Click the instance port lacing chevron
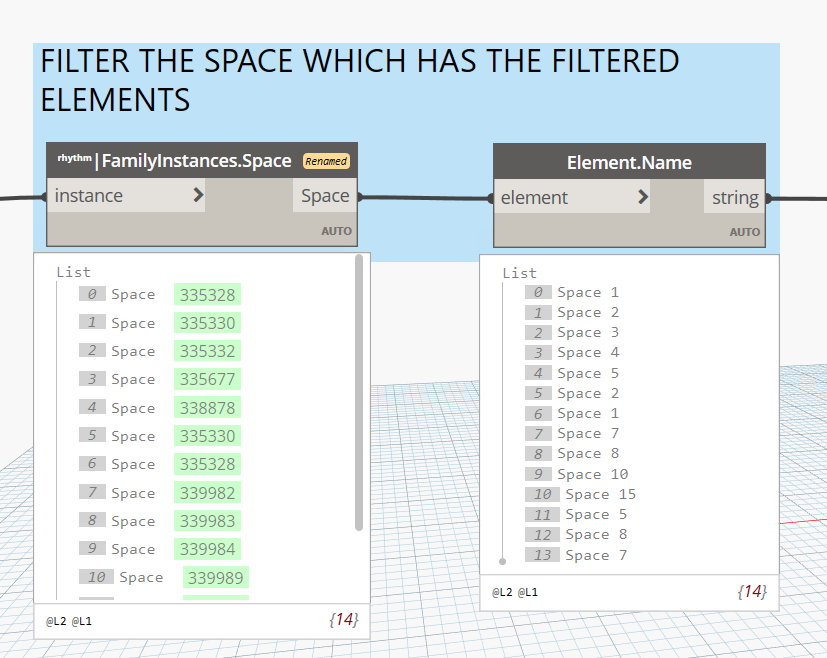The width and height of the screenshot is (827, 658). pos(198,195)
